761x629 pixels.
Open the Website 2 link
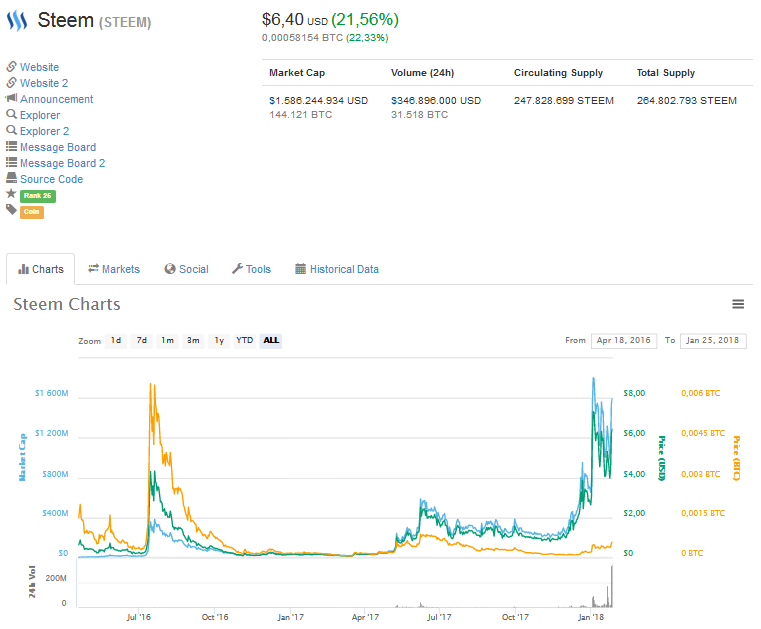pos(44,83)
